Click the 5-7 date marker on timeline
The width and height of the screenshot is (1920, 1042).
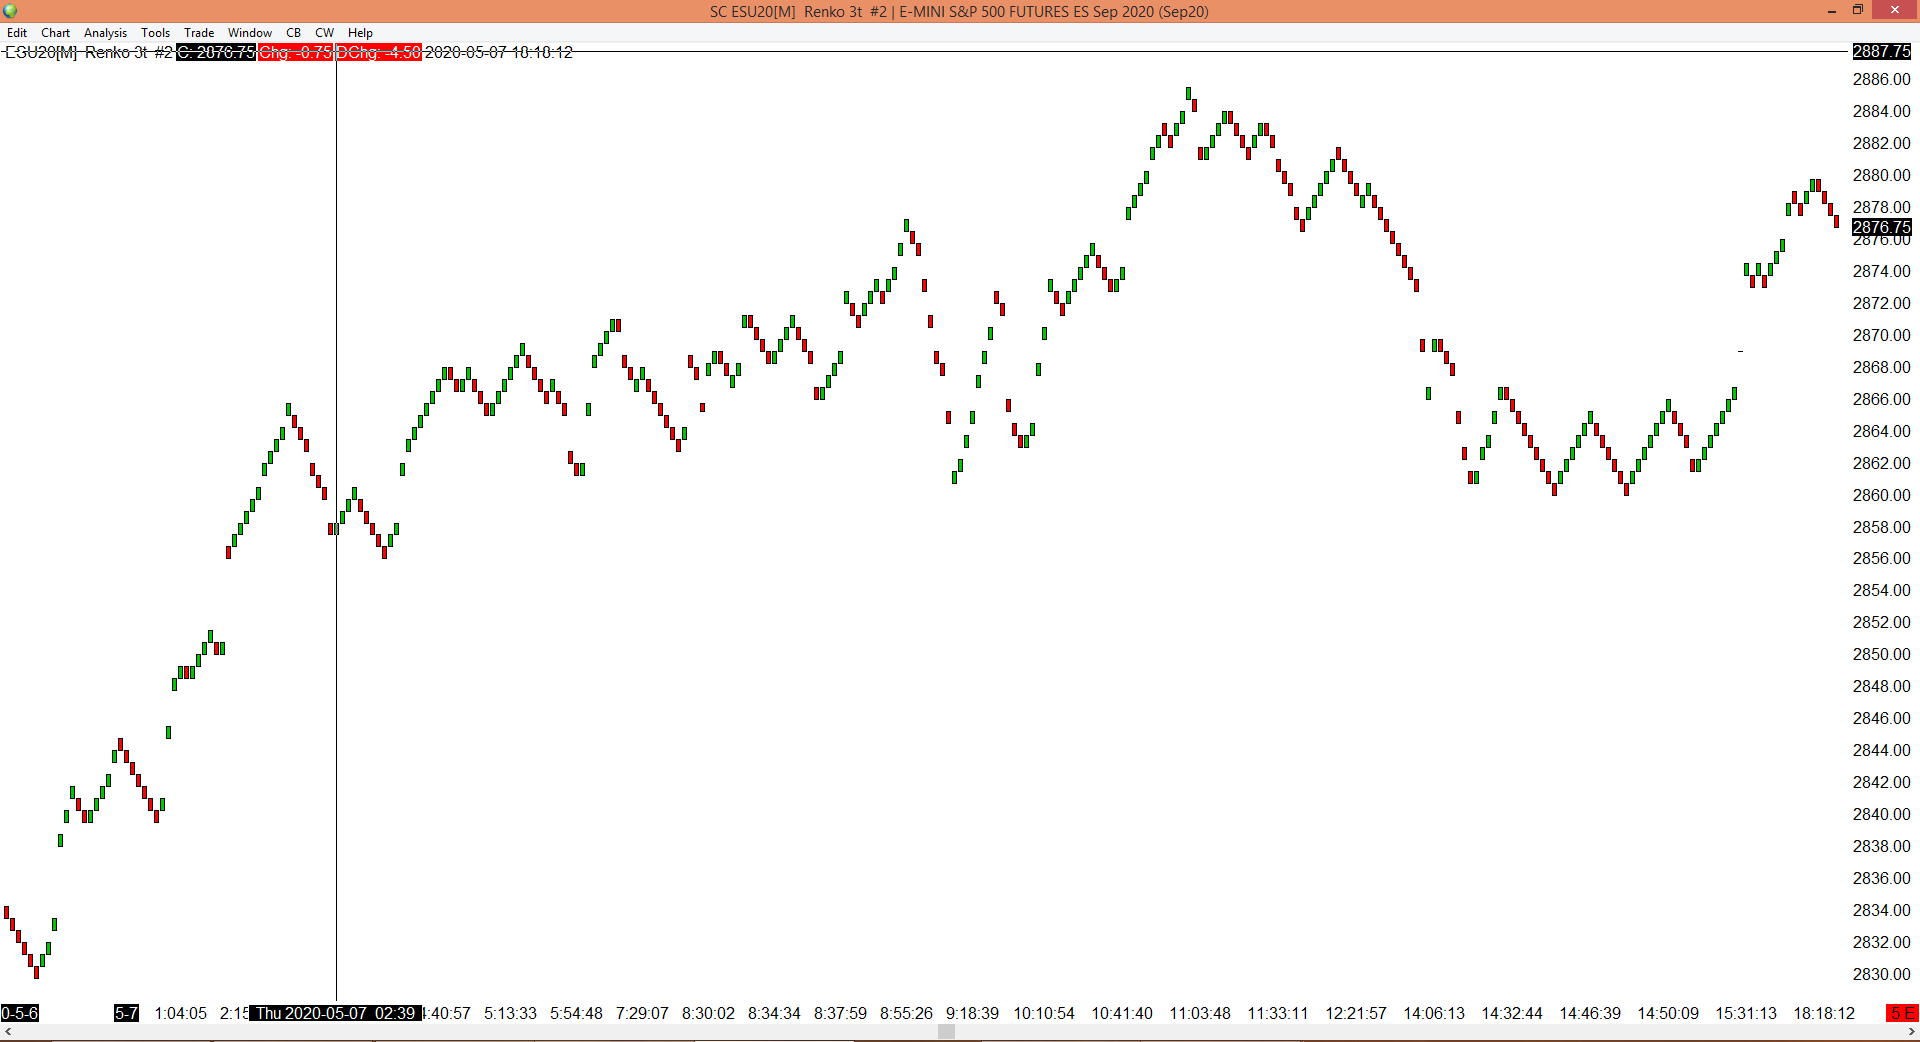tap(126, 1013)
